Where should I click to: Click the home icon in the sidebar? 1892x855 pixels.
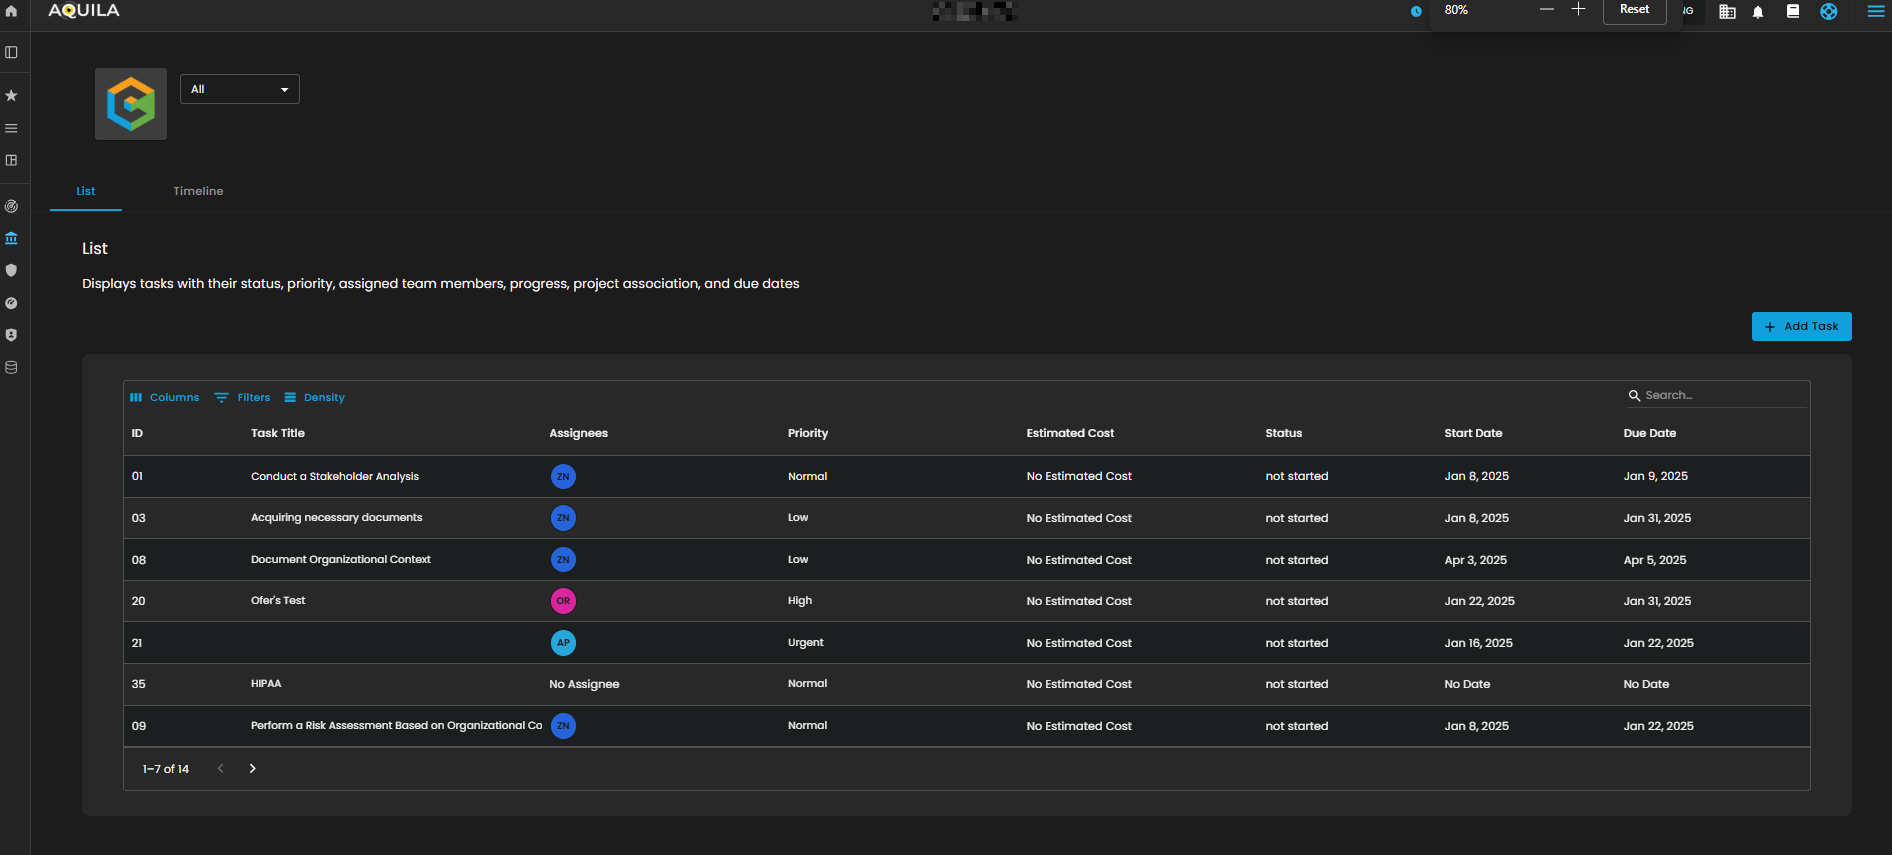tap(11, 11)
